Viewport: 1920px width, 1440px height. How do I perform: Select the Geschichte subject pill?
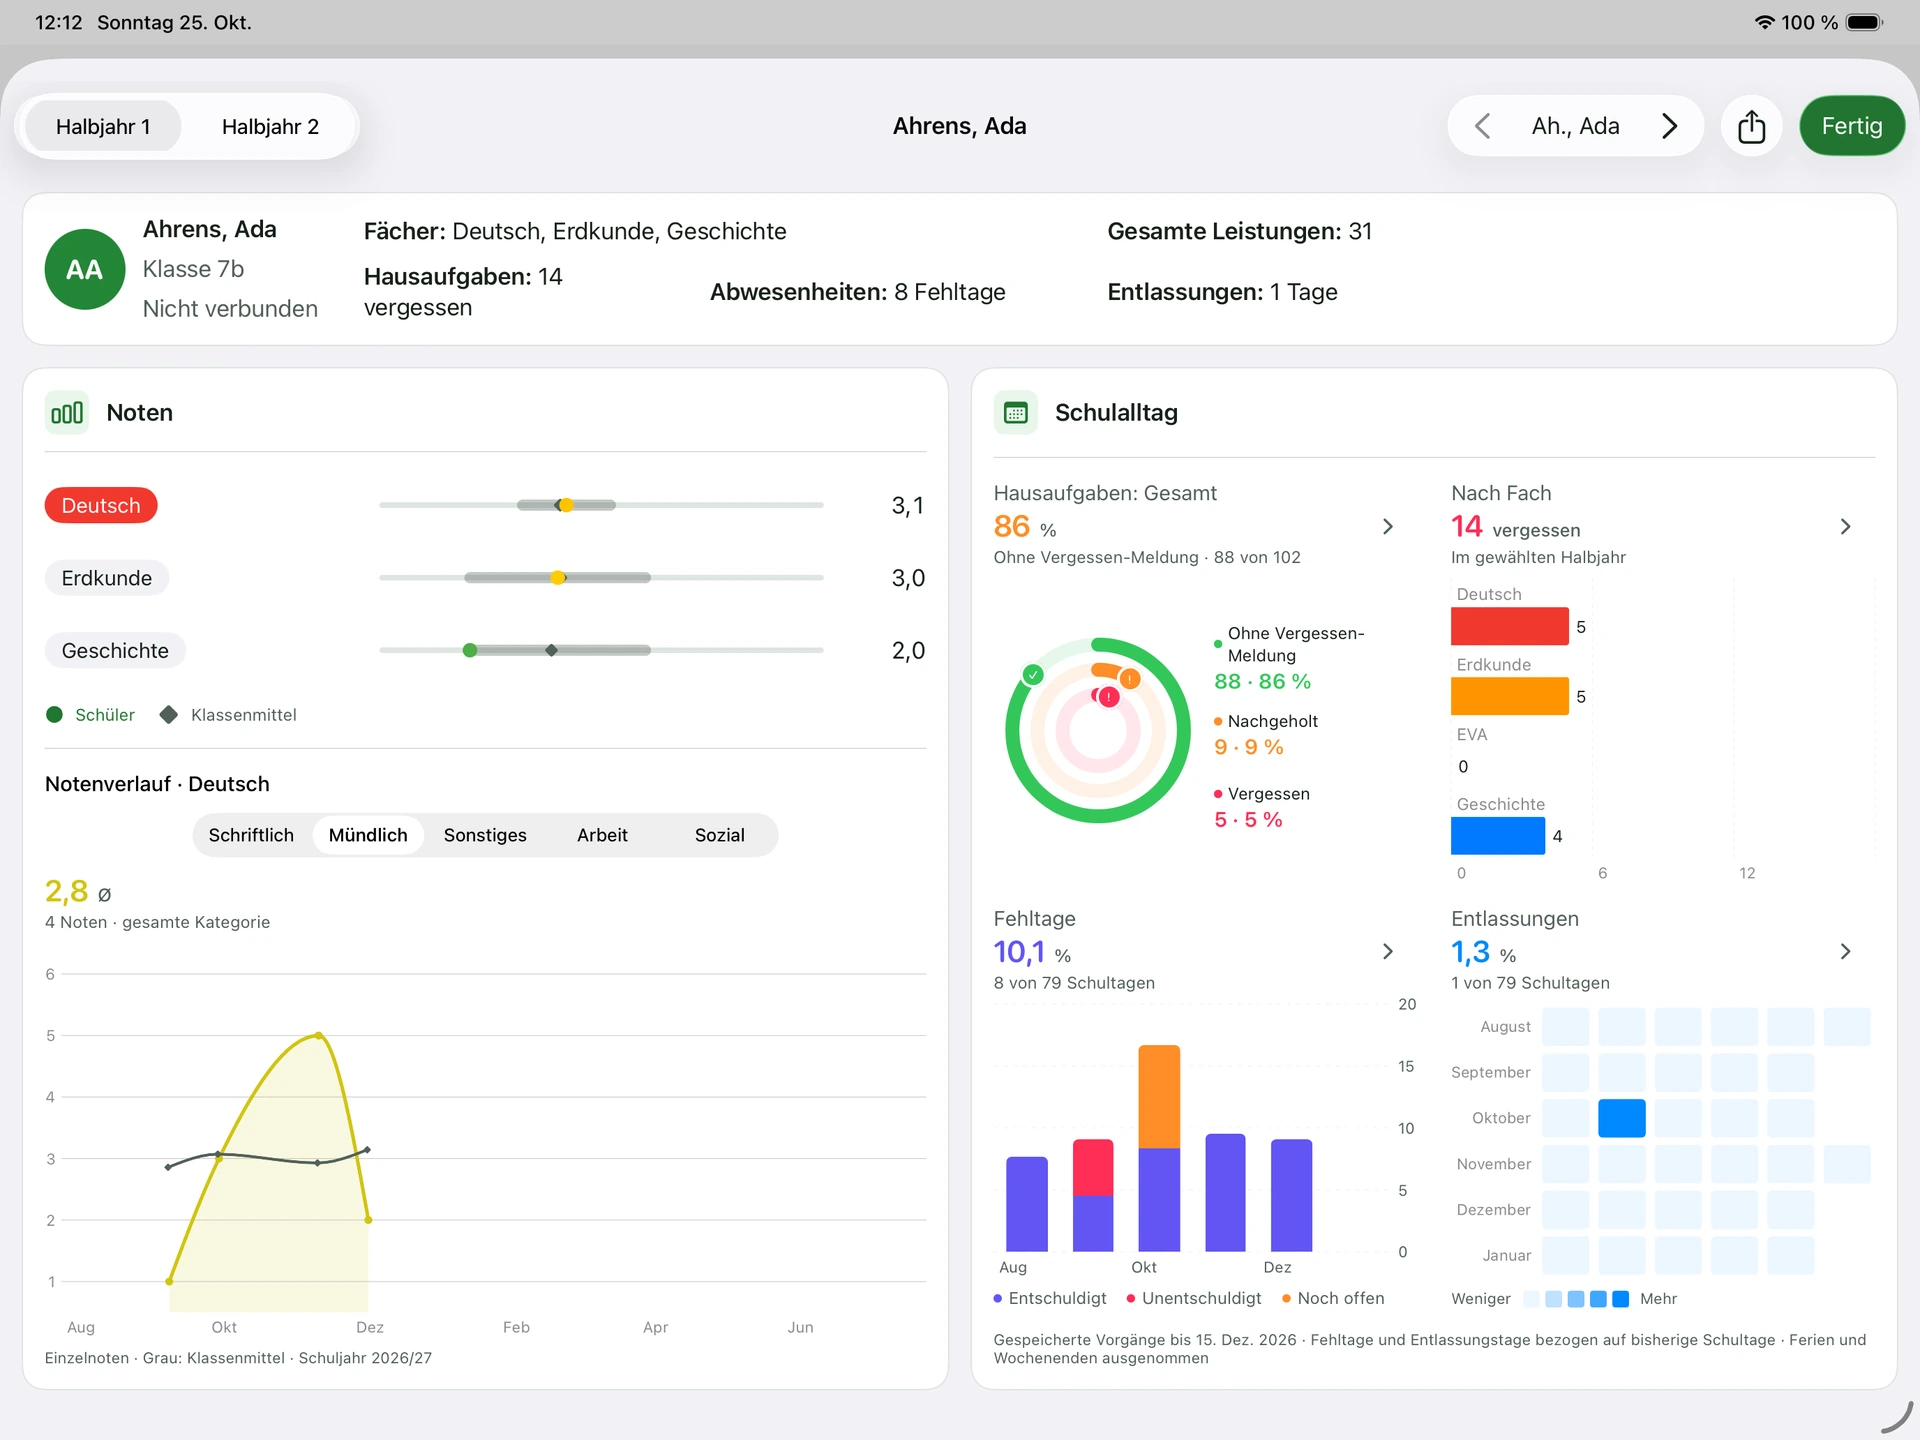tap(115, 650)
